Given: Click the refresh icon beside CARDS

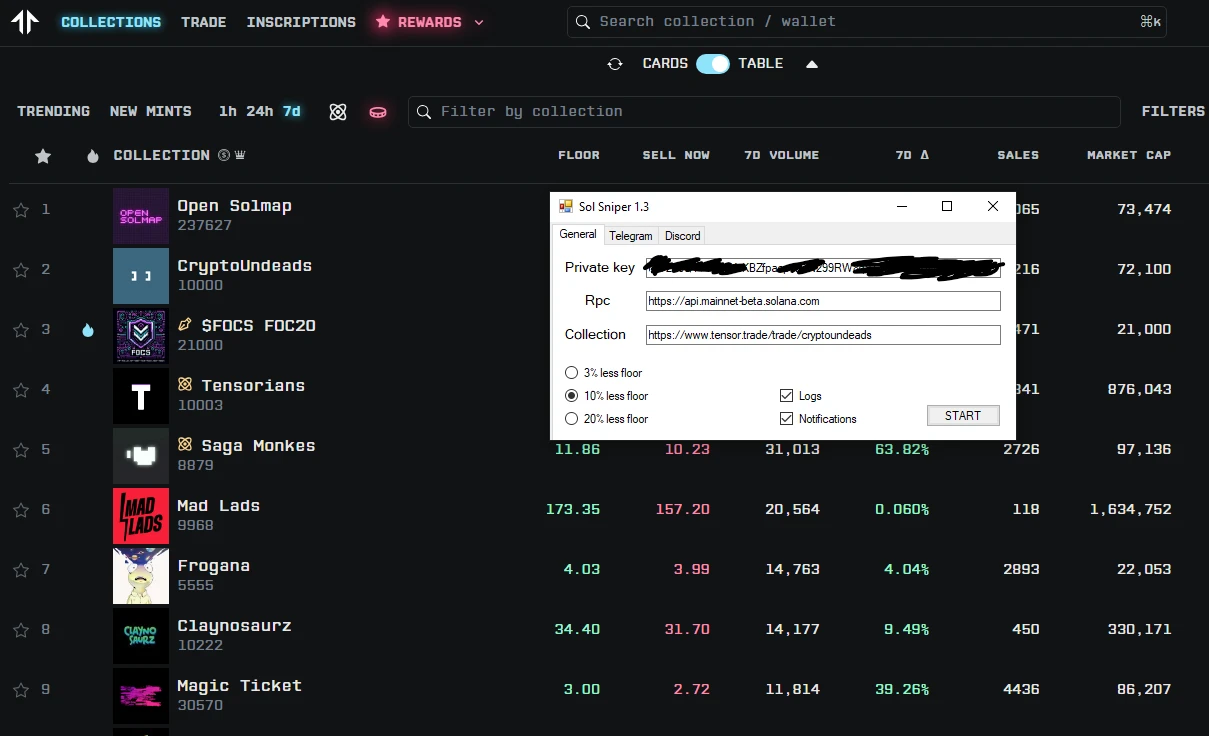Looking at the screenshot, I should point(615,64).
